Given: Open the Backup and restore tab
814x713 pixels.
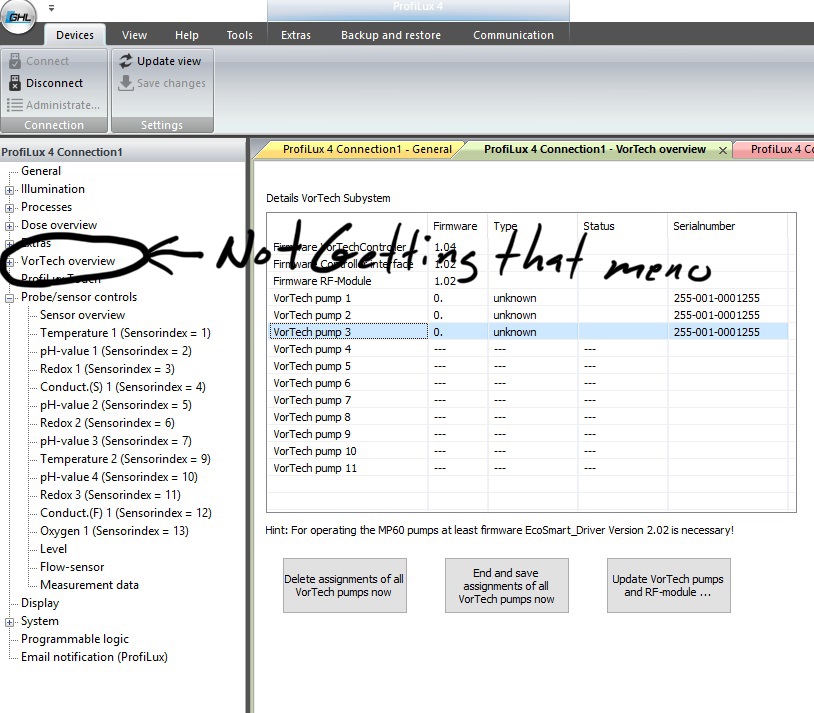Looking at the screenshot, I should 391,35.
